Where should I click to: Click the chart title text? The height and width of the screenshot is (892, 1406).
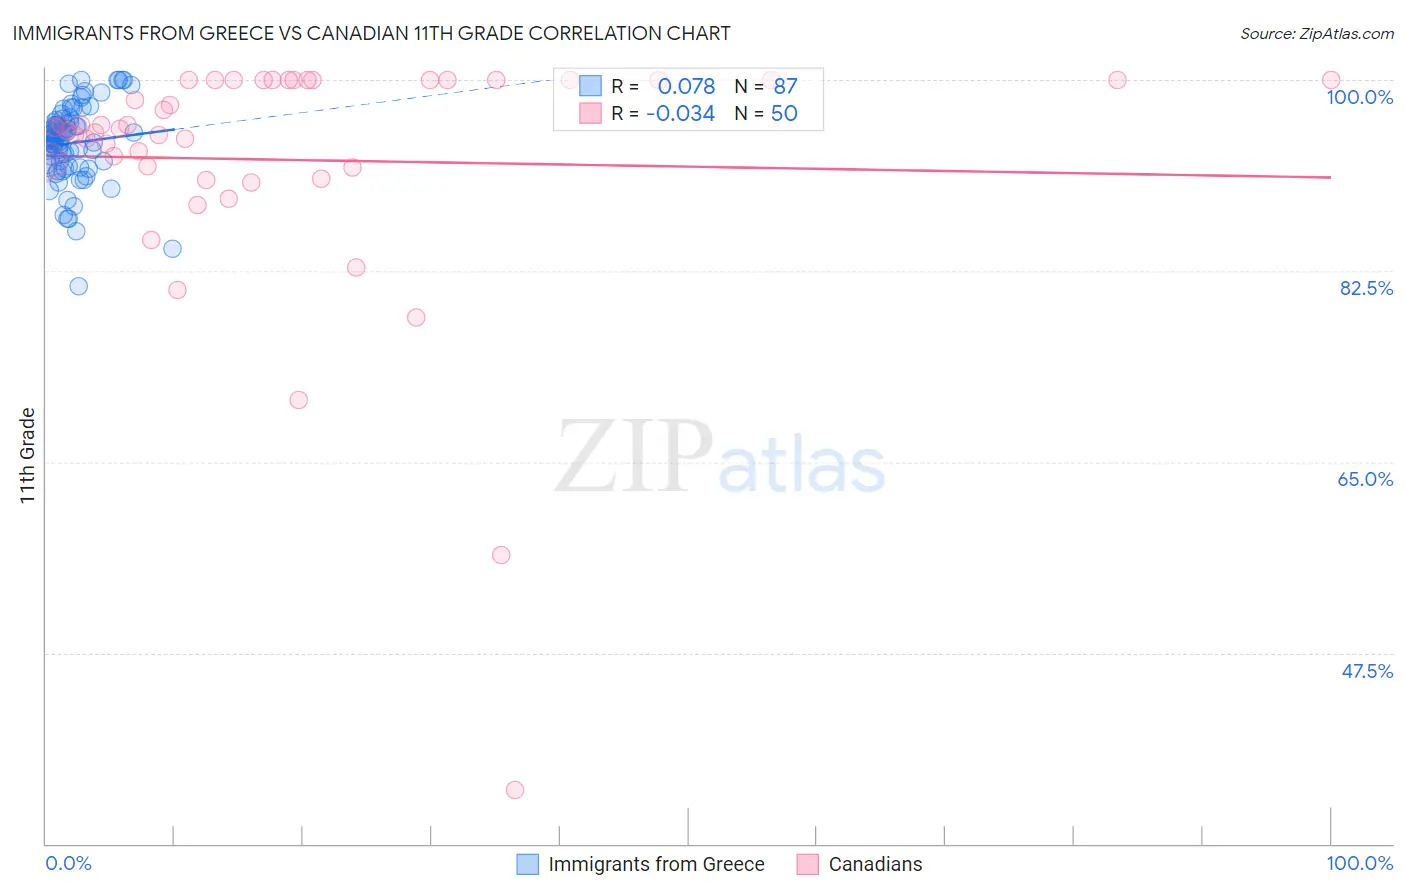371,33
